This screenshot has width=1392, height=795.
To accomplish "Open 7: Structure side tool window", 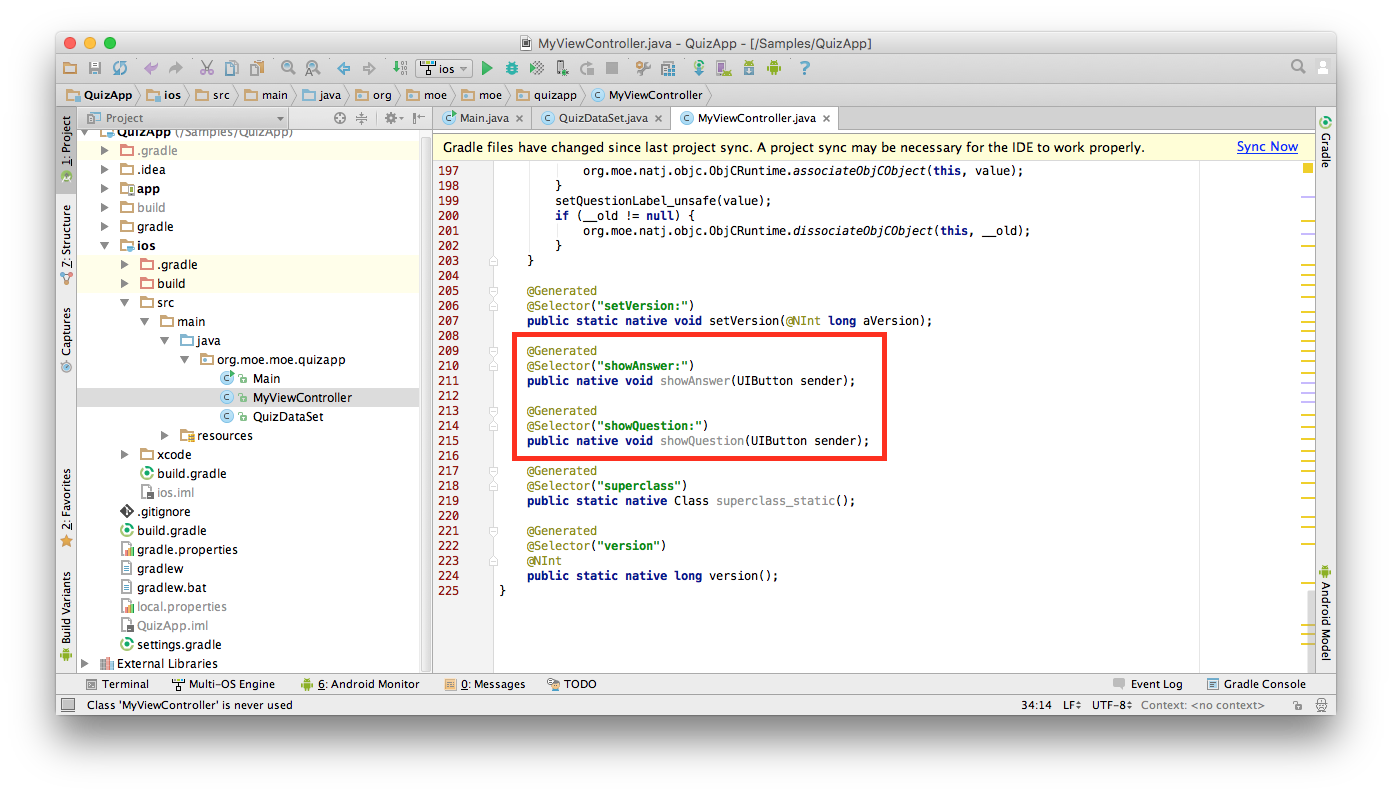I will [x=67, y=246].
